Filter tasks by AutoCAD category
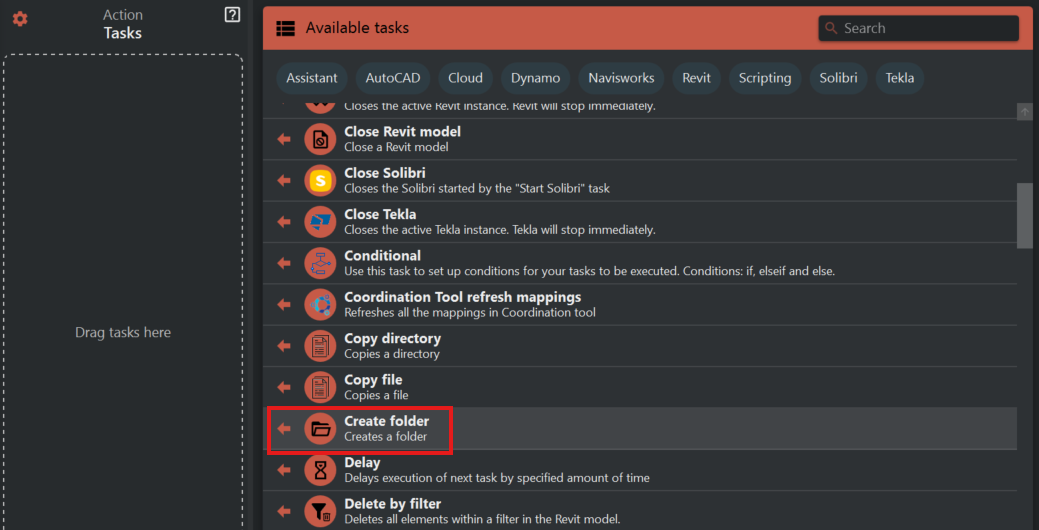The height and width of the screenshot is (530, 1039). pyautogui.click(x=393, y=78)
